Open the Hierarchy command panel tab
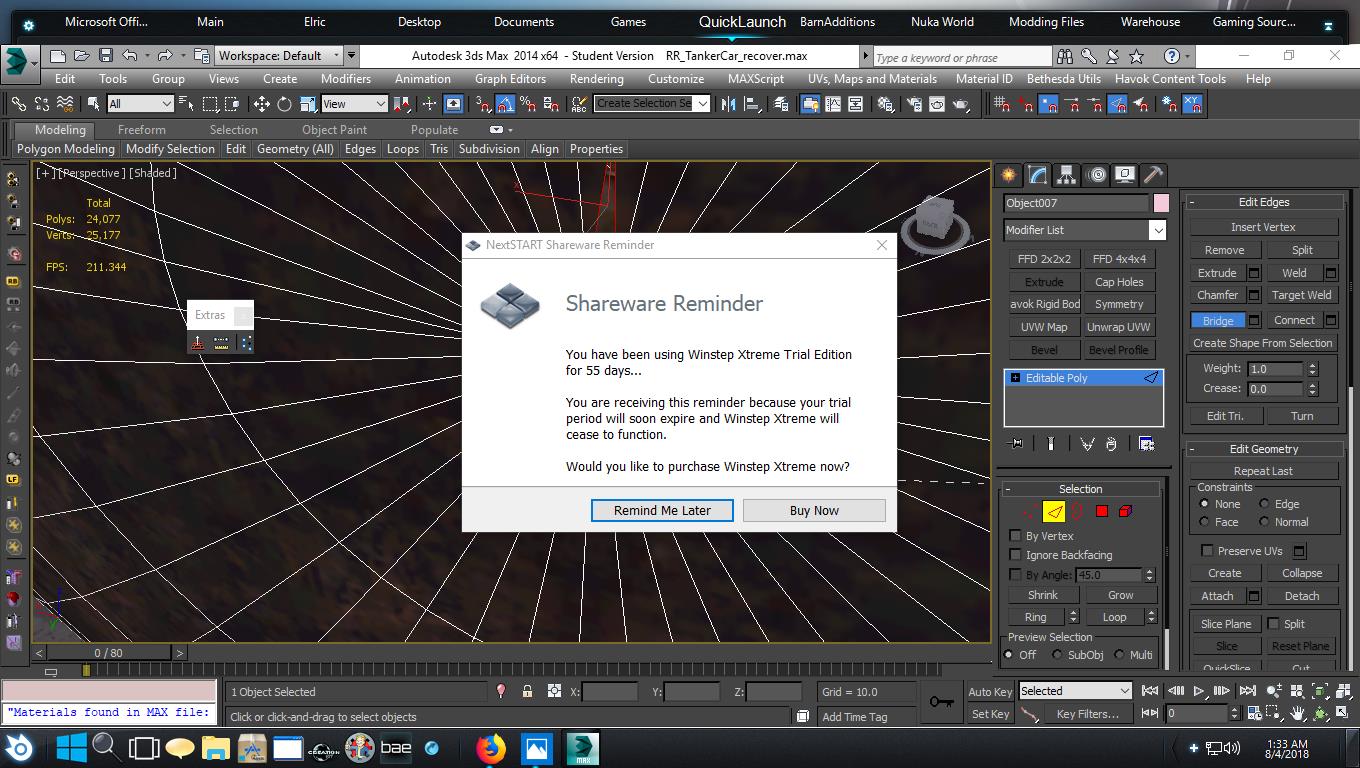Image resolution: width=1360 pixels, height=768 pixels. click(1067, 175)
